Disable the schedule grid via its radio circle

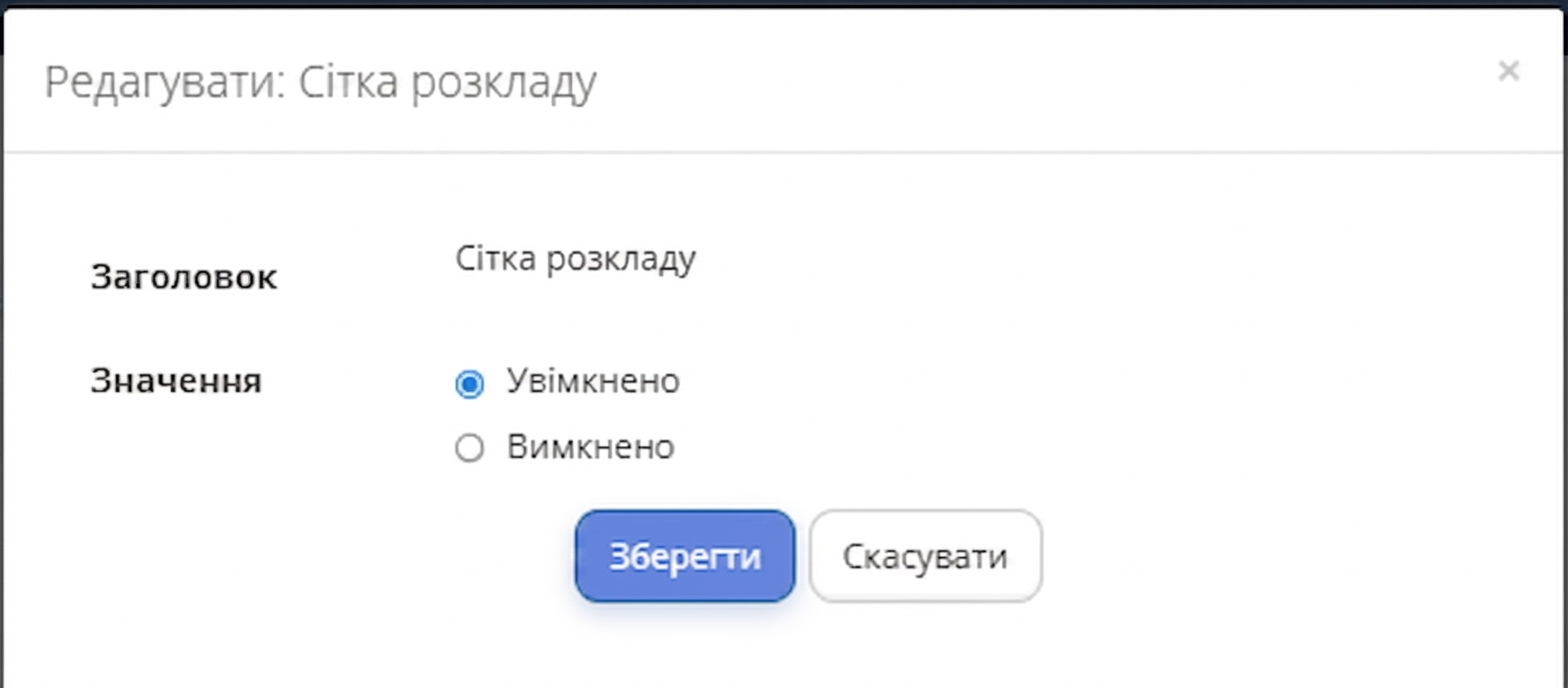[469, 448]
